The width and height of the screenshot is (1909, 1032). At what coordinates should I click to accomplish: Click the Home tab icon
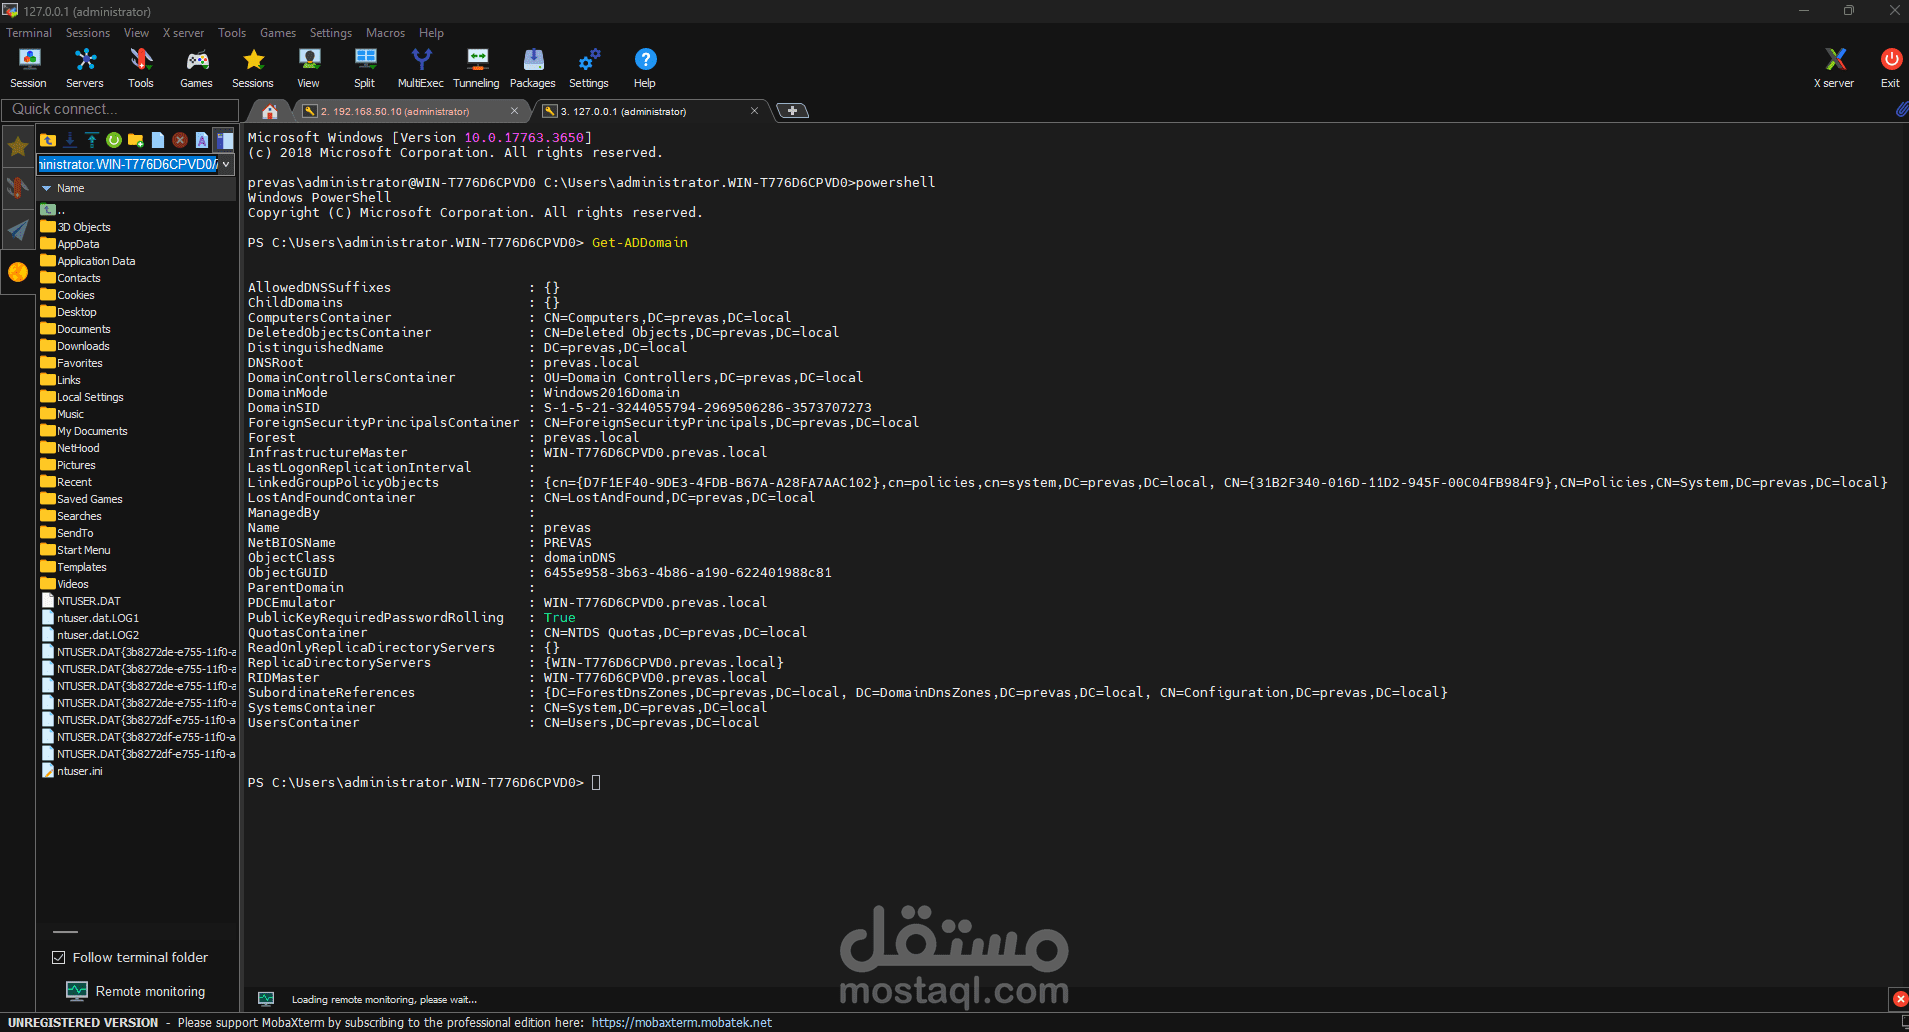(270, 111)
